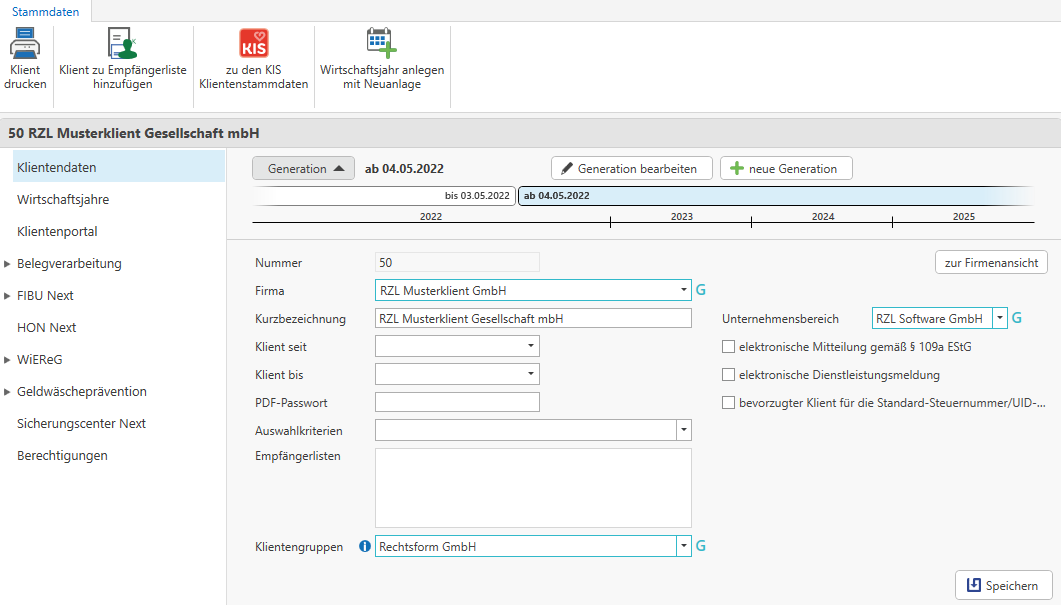Switch to the Stammdaten ribbon tab
The image size is (1061, 605).
46,11
